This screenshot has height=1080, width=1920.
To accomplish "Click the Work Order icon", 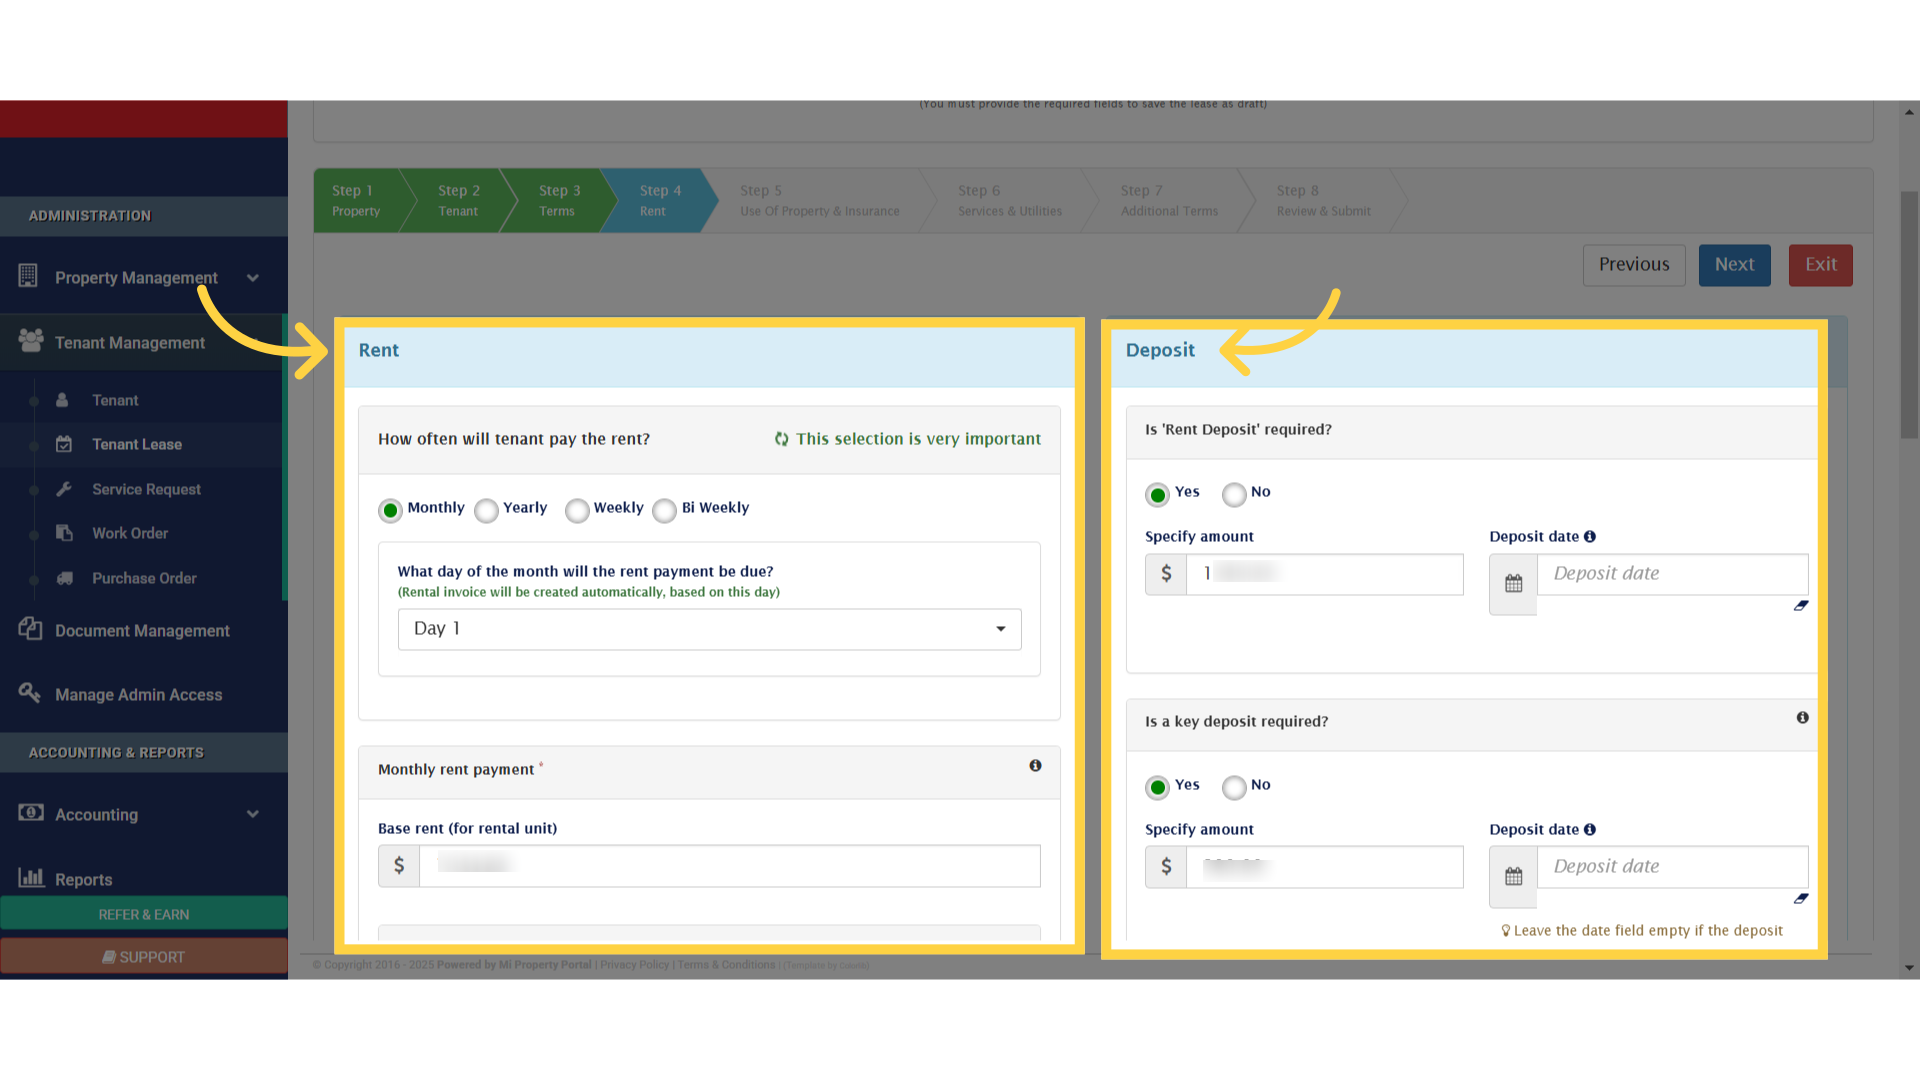I will click(64, 533).
